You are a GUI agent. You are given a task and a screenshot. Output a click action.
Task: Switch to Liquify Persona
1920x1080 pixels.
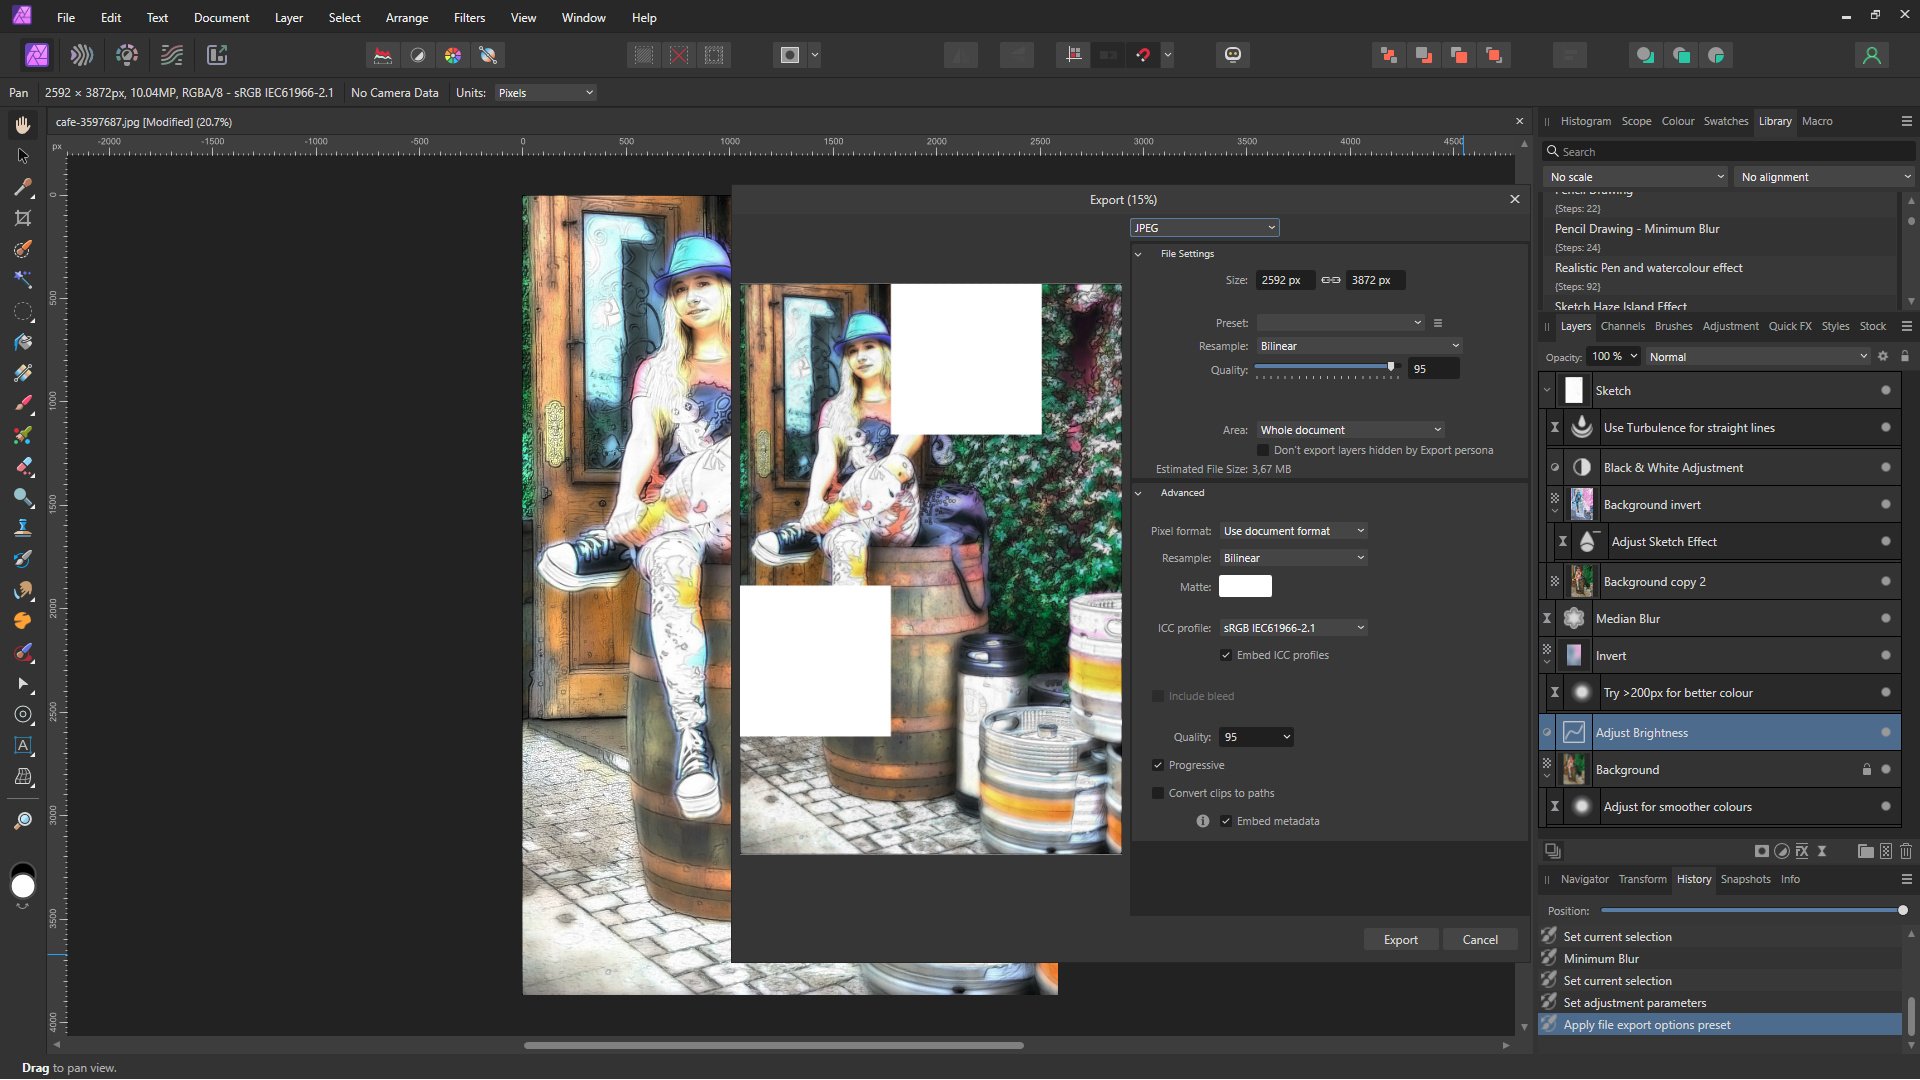point(82,55)
